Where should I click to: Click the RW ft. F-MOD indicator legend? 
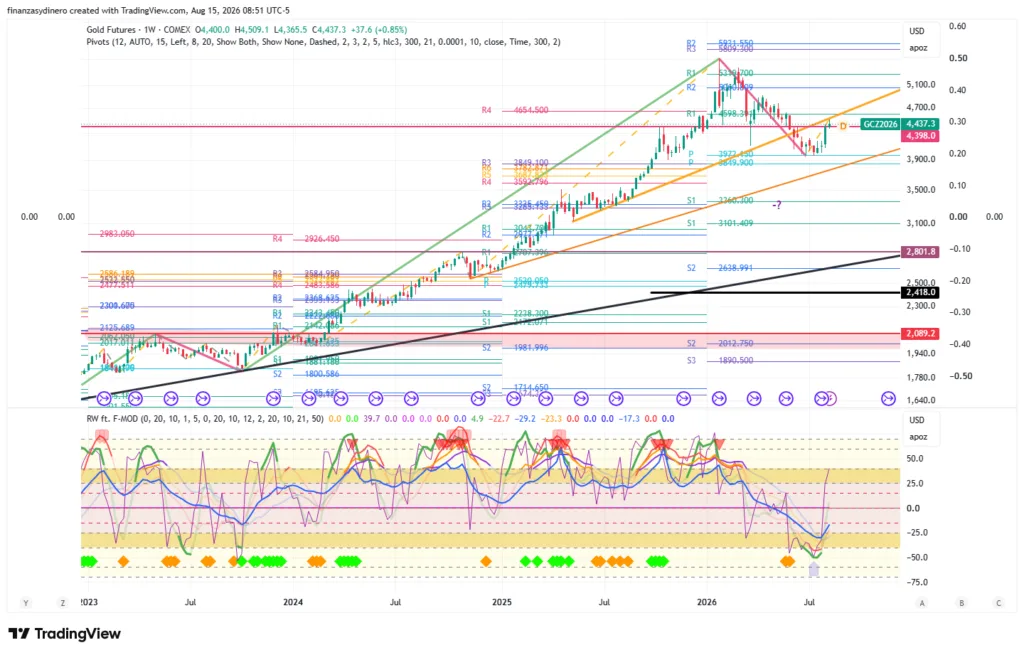(204, 419)
